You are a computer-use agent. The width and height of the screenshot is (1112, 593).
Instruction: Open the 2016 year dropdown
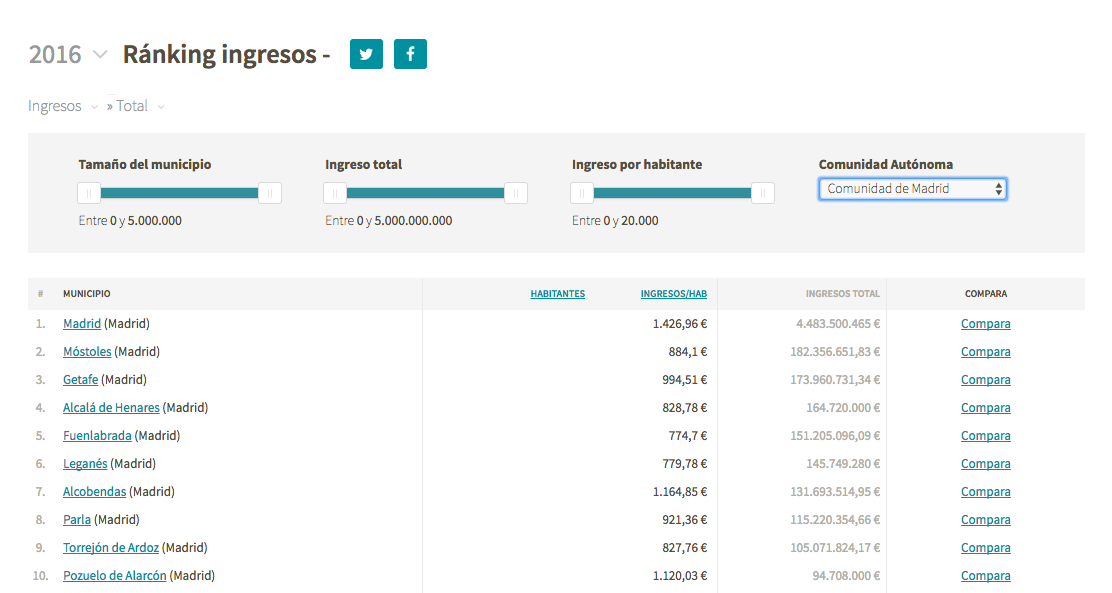(x=68, y=54)
